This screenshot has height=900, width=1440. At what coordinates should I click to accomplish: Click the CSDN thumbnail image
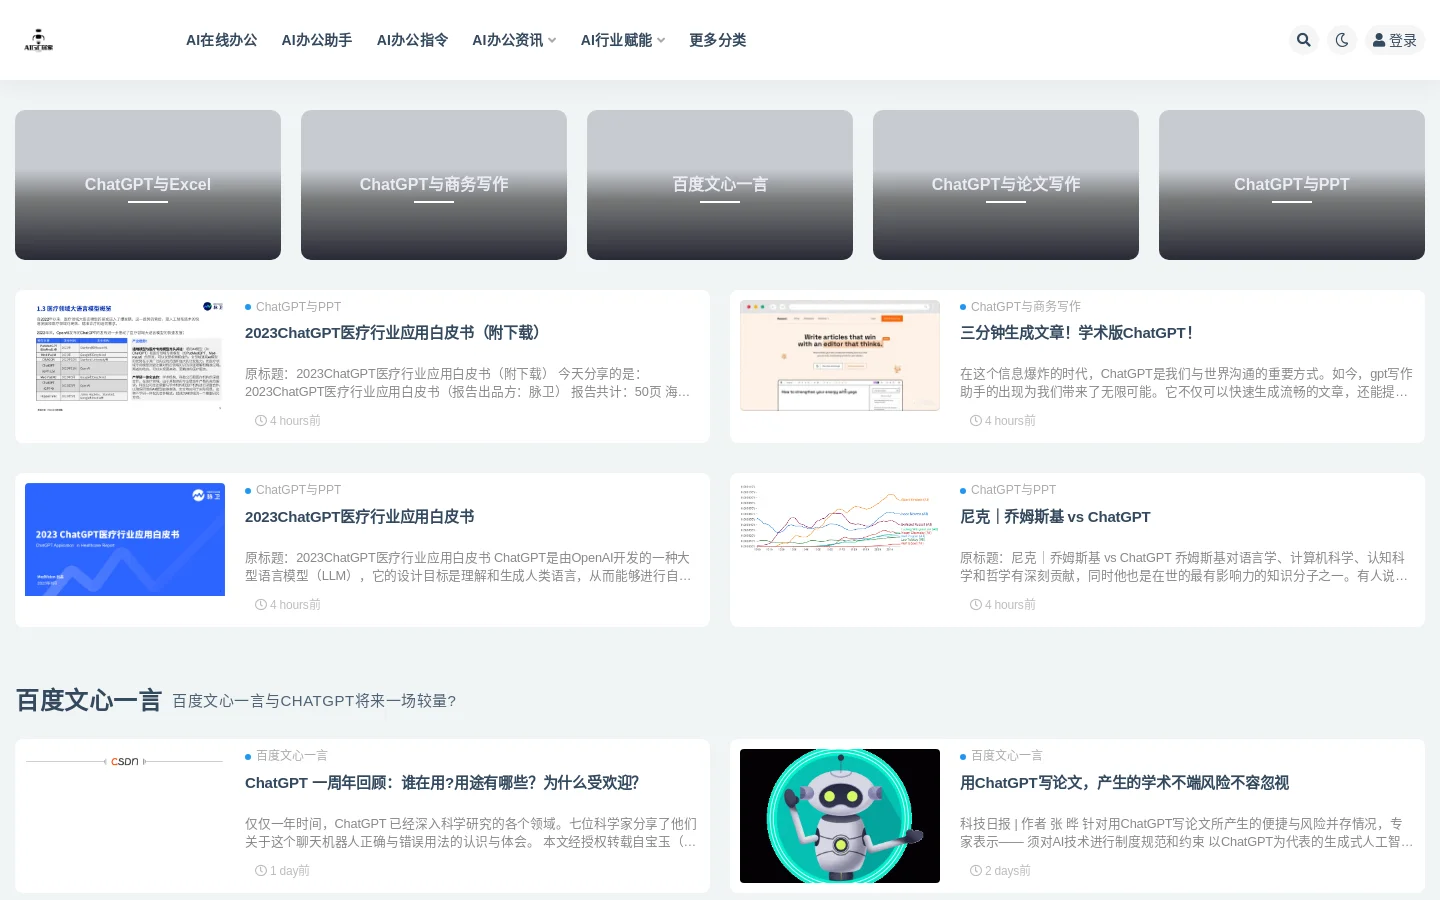coord(125,761)
